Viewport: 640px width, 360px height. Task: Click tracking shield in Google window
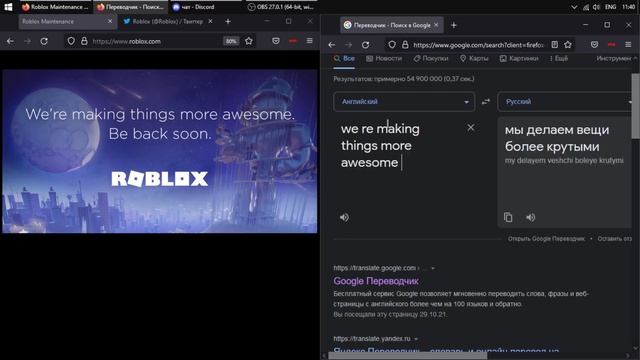(x=392, y=45)
